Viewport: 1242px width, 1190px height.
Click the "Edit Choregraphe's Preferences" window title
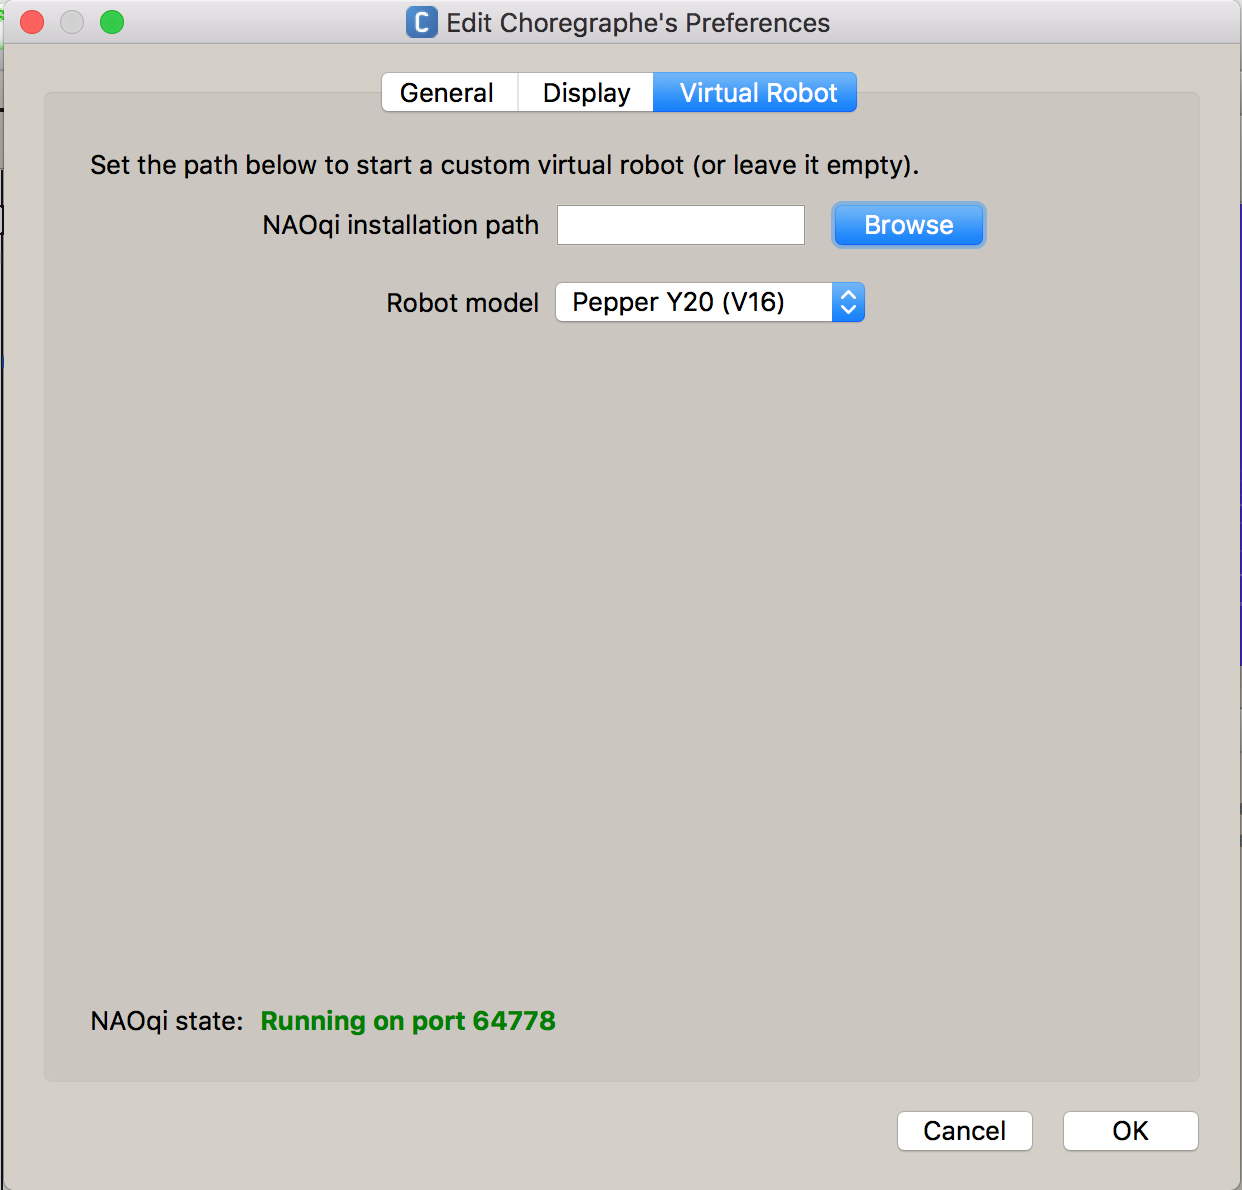pos(638,23)
